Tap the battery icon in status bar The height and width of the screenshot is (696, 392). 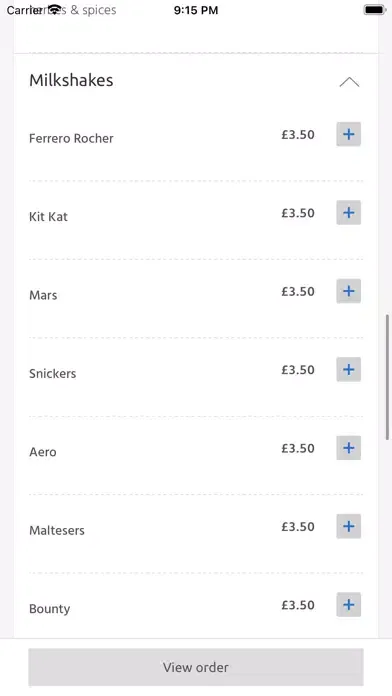pyautogui.click(x=375, y=10)
